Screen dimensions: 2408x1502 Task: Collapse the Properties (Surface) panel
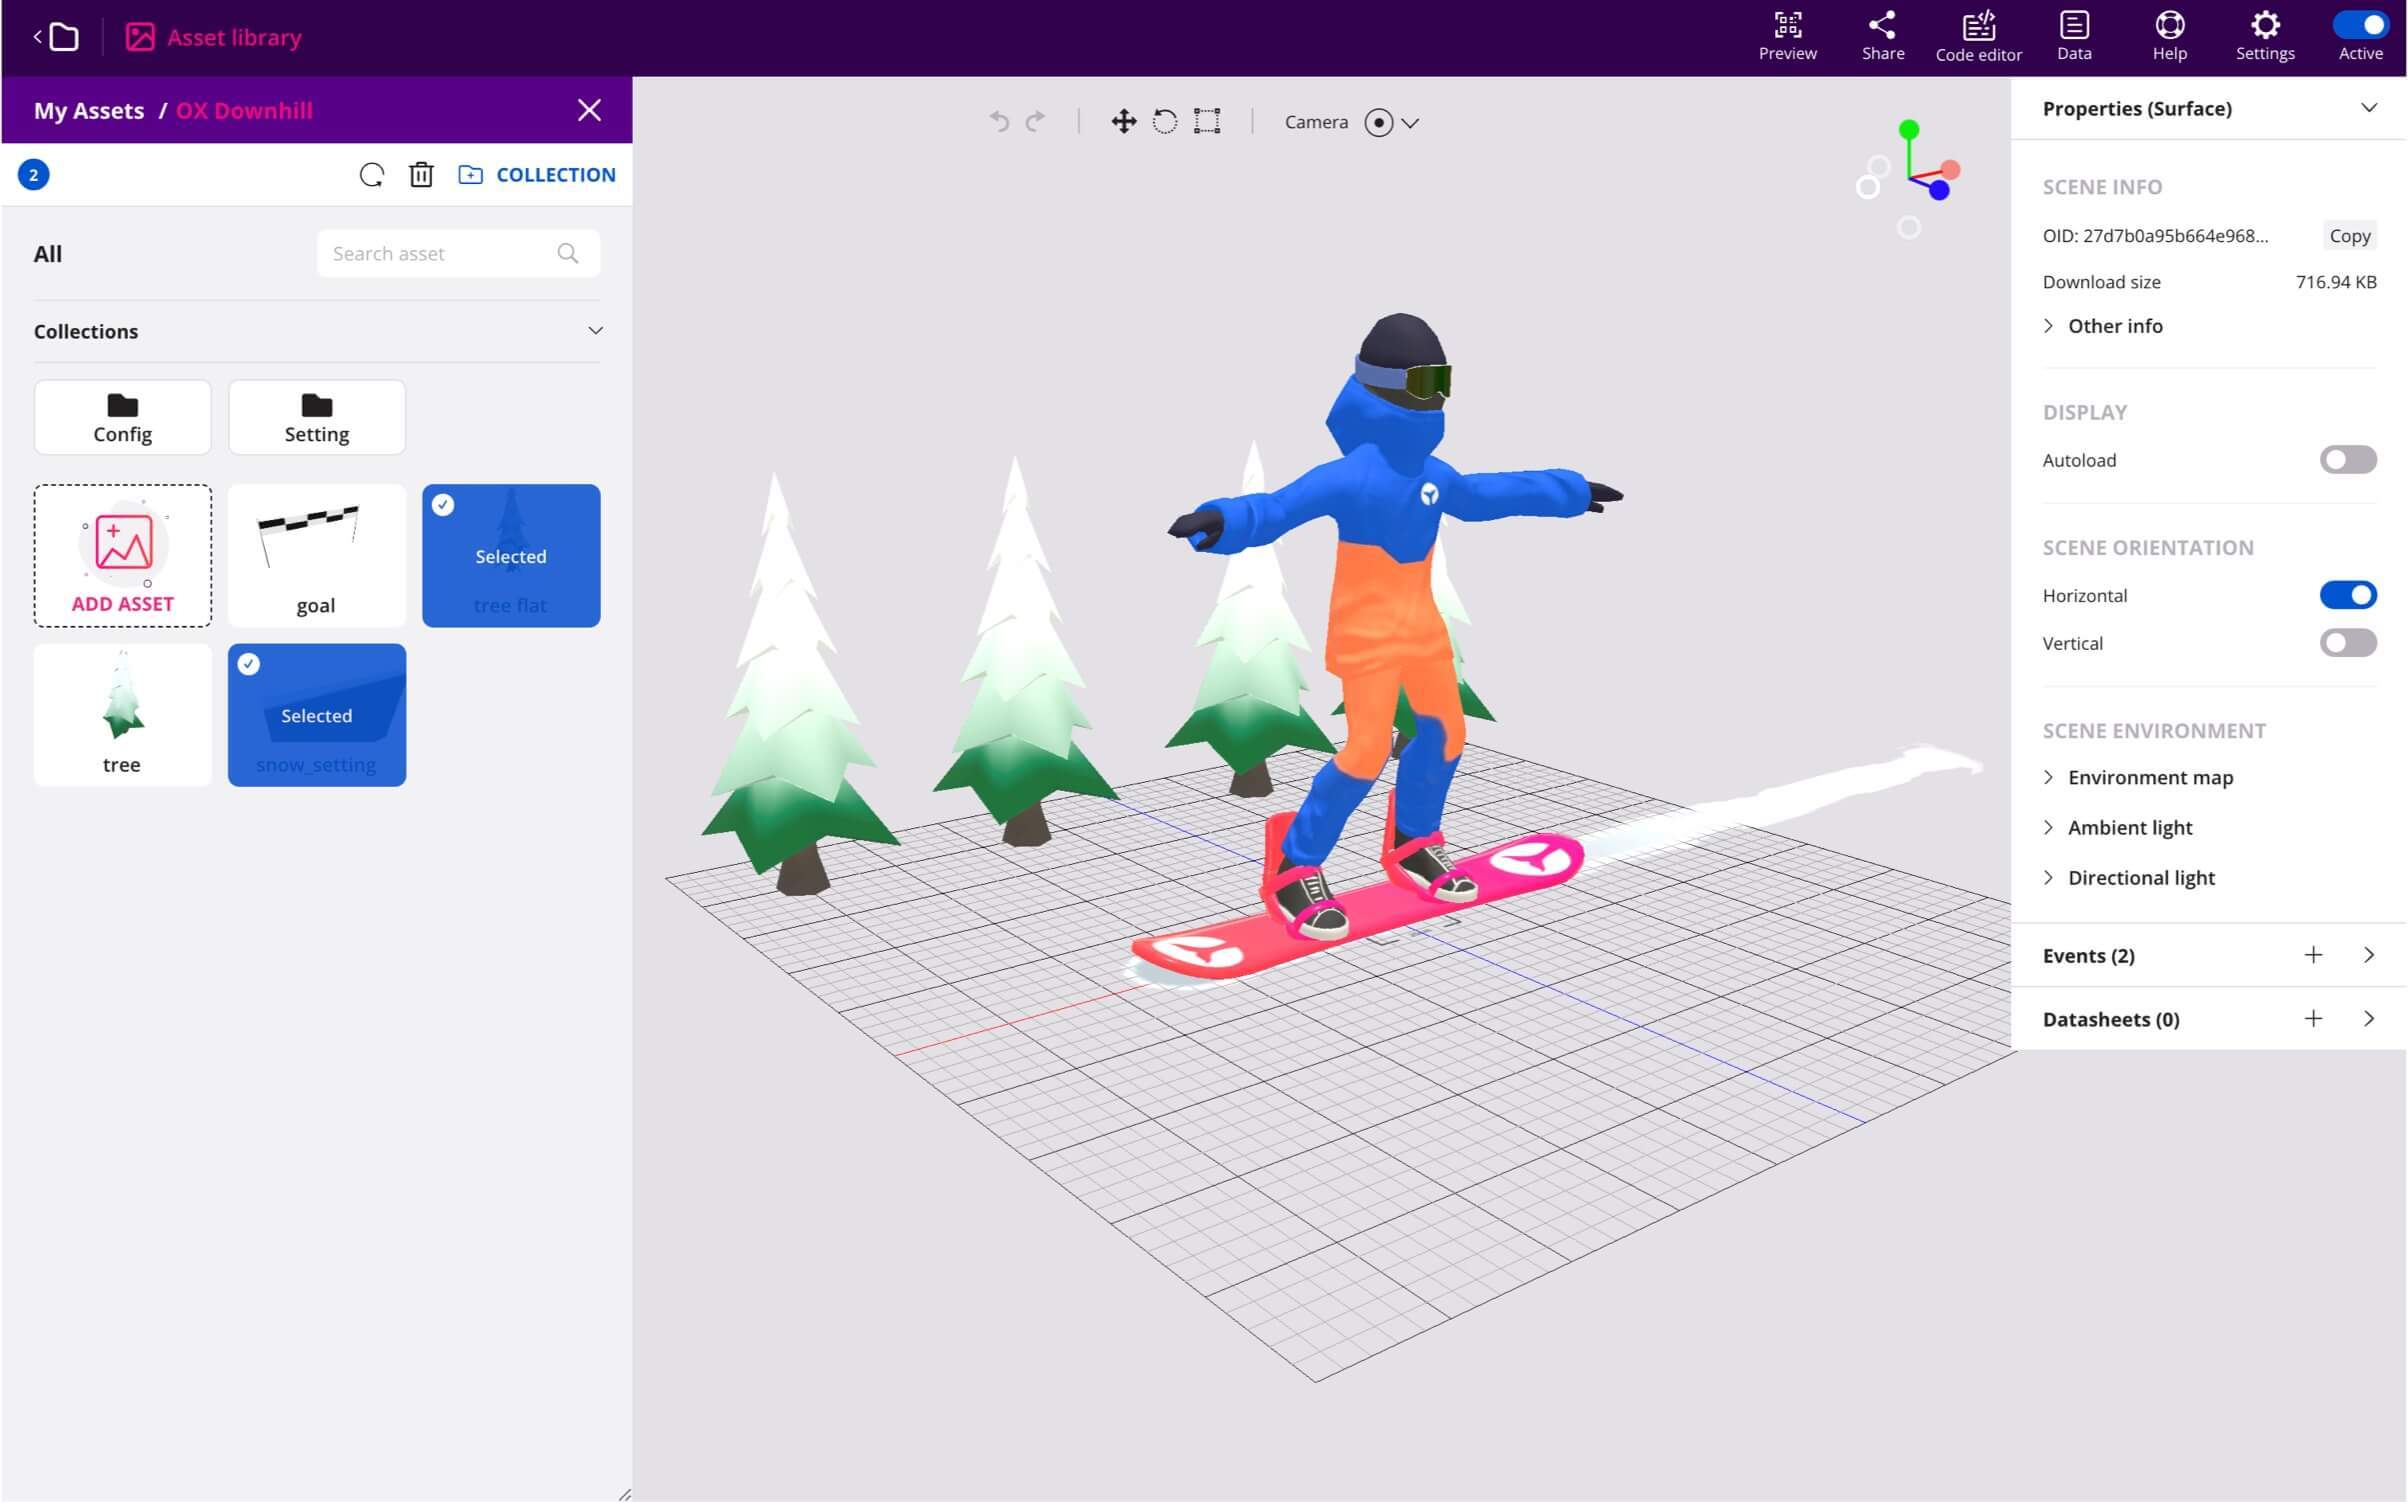2369,108
